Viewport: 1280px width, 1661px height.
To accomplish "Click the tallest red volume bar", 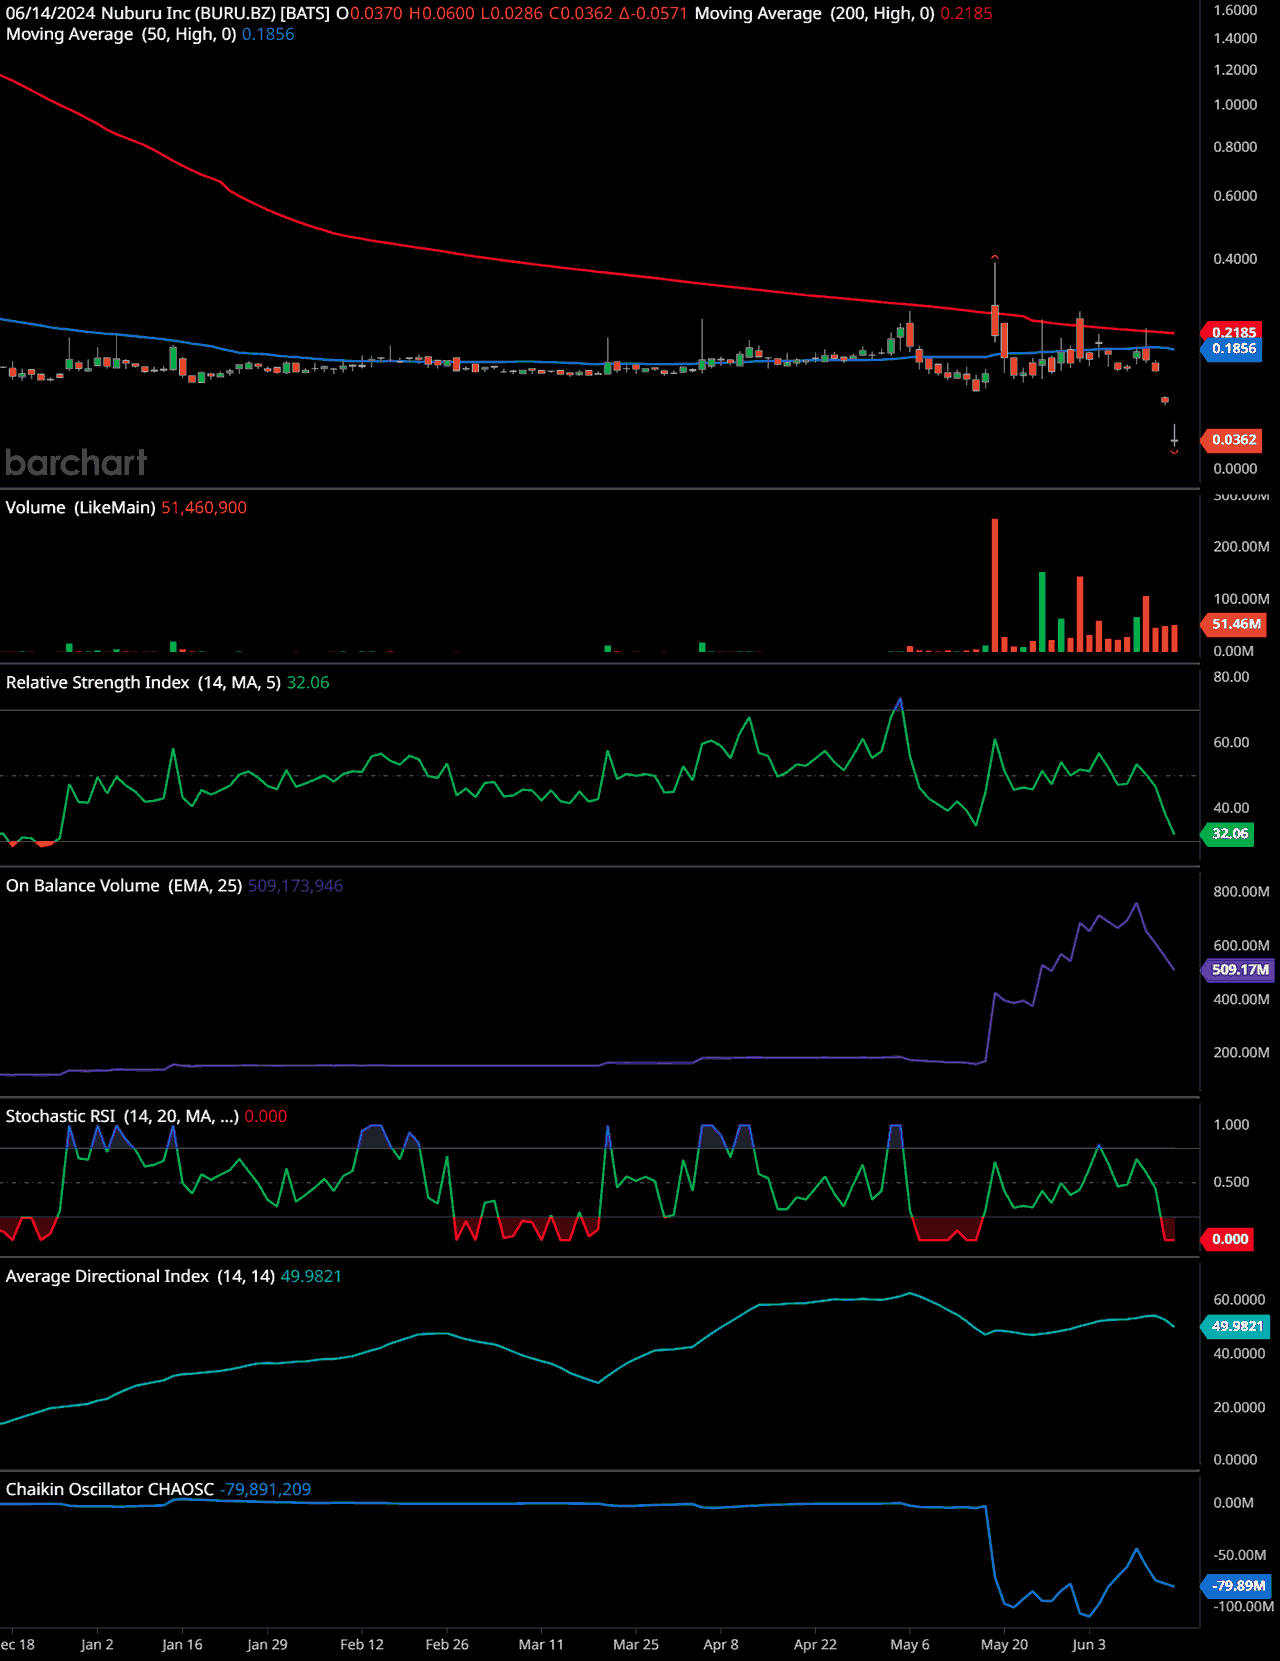I will [995, 585].
